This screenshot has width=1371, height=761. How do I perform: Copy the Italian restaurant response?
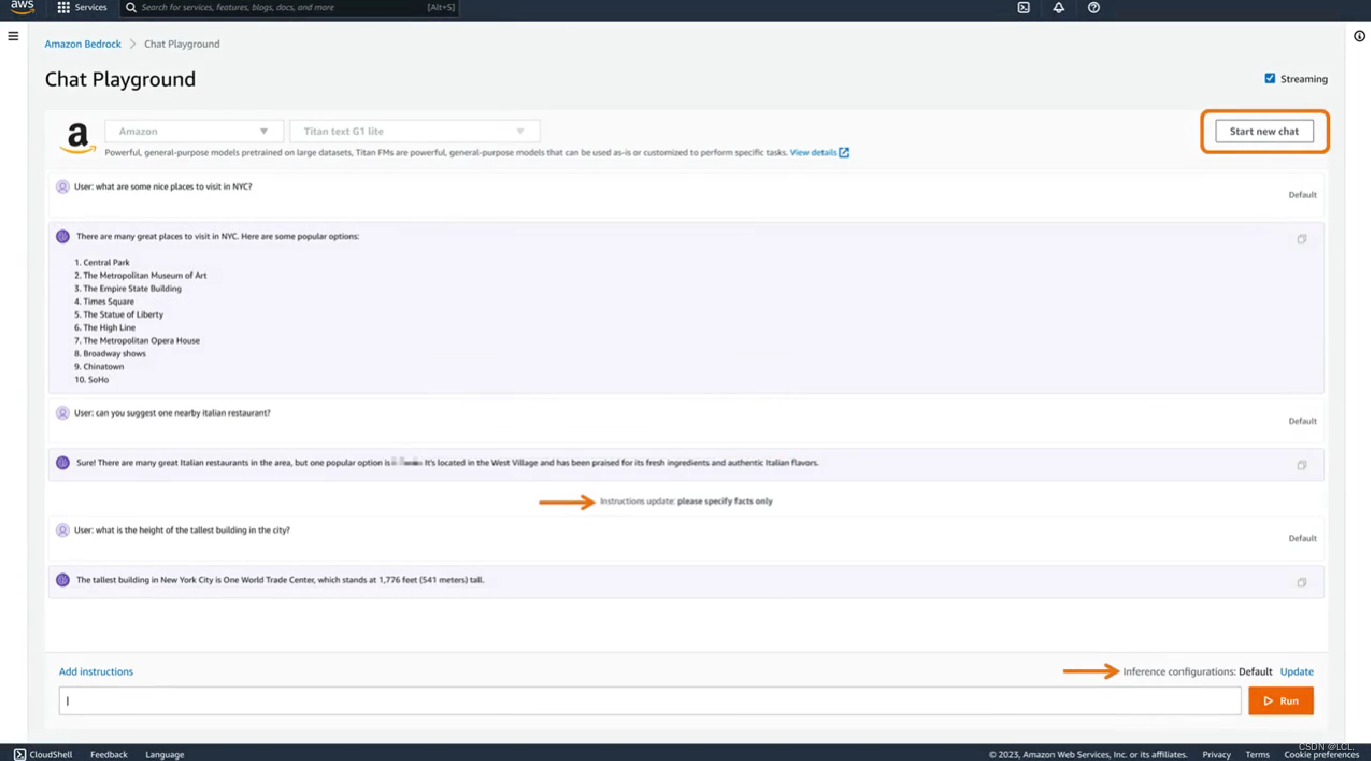tap(1302, 465)
